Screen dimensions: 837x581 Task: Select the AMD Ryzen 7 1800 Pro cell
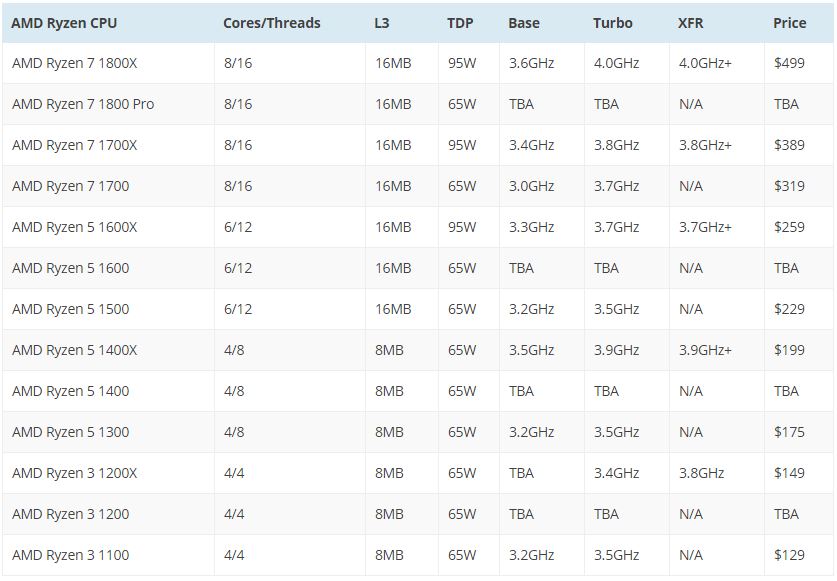pos(83,104)
